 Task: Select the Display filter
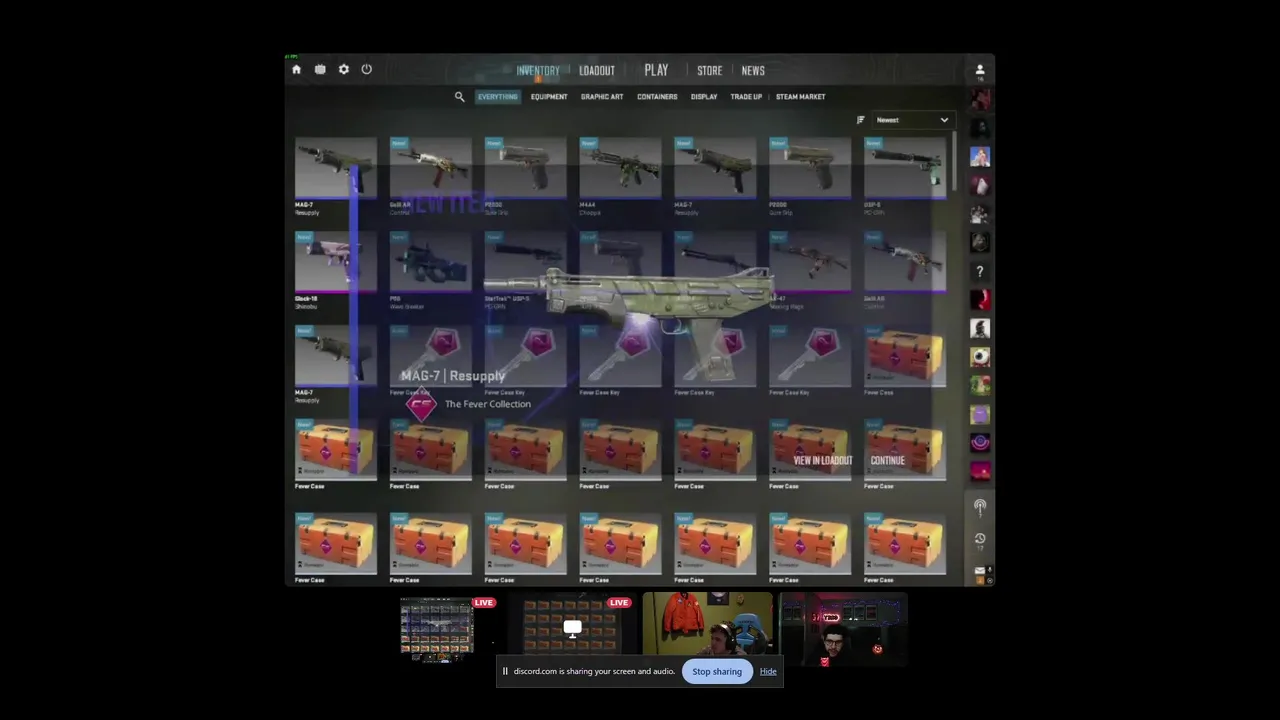[704, 97]
